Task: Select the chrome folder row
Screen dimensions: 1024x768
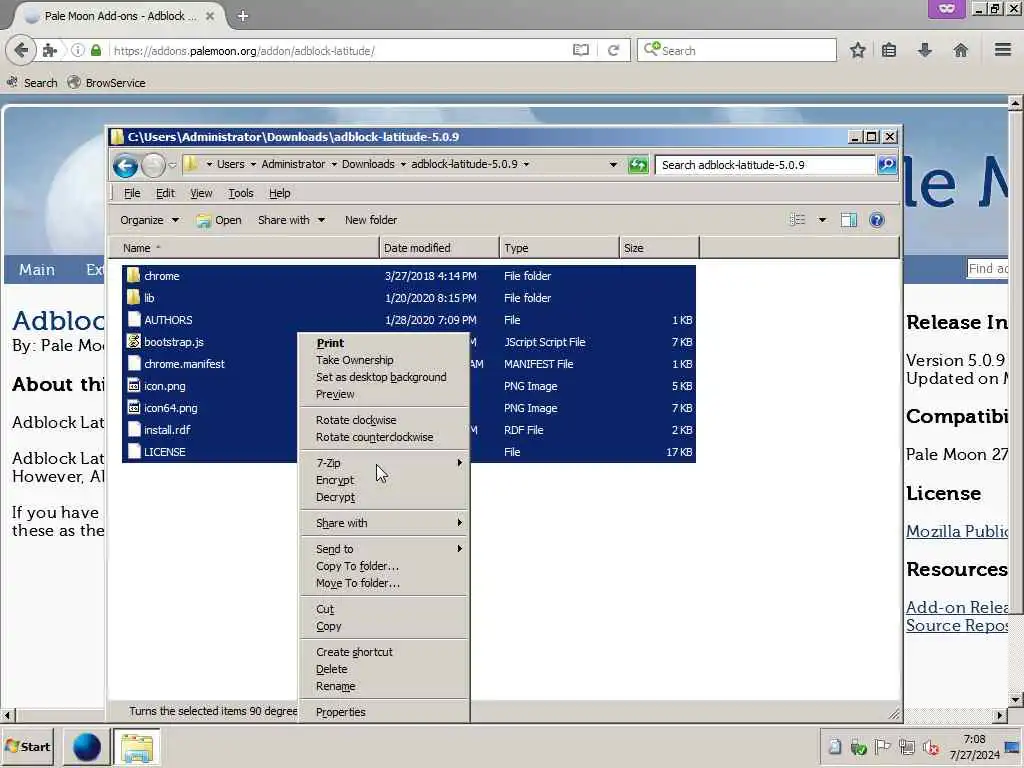Action: (409, 276)
